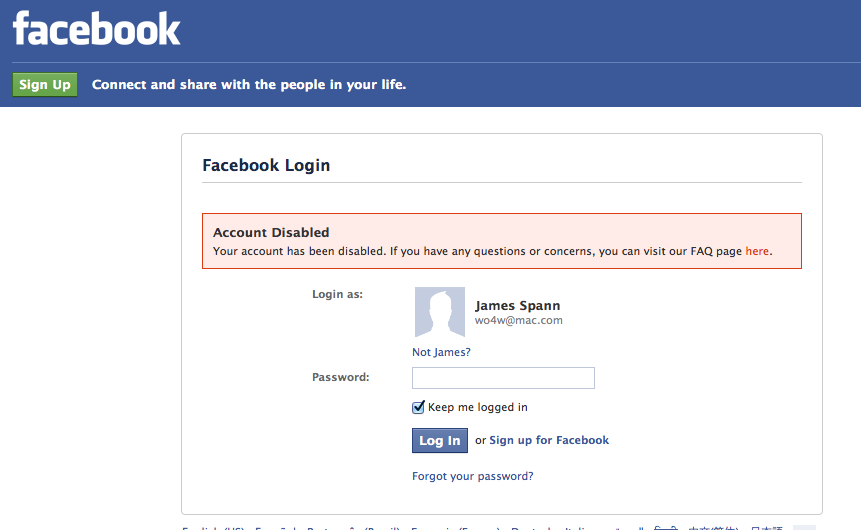Click 'Forgot your password?' link

[472, 476]
